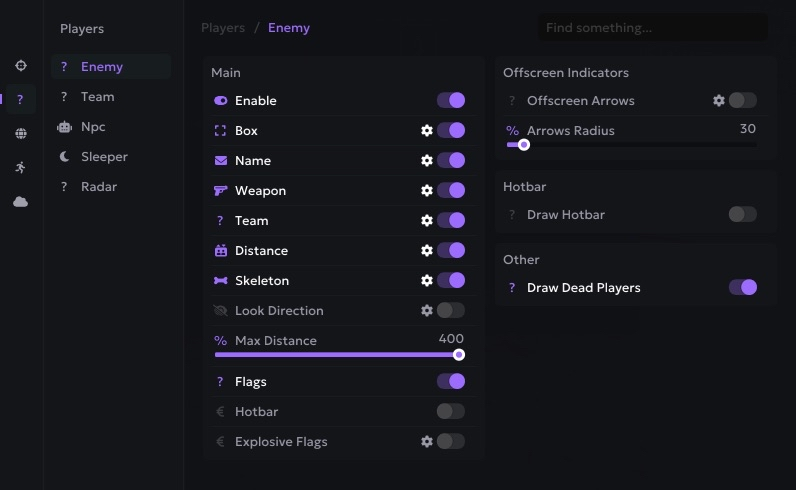Enable Draw Hotbar toggle
Image resolution: width=796 pixels, height=490 pixels.
coord(742,215)
